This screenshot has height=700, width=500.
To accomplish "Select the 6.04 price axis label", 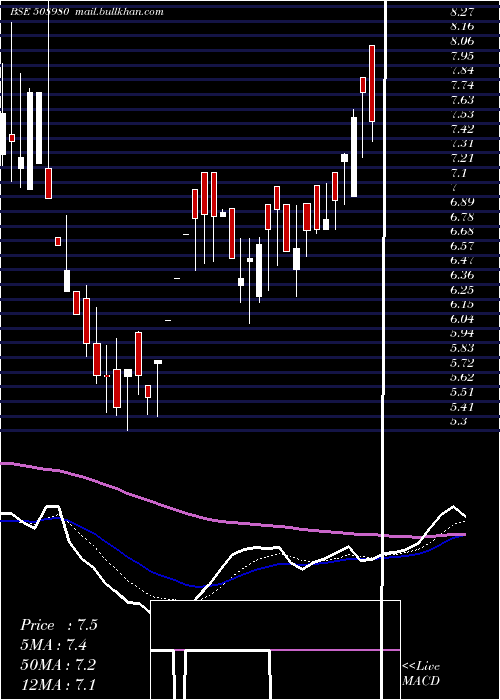I will point(462,319).
